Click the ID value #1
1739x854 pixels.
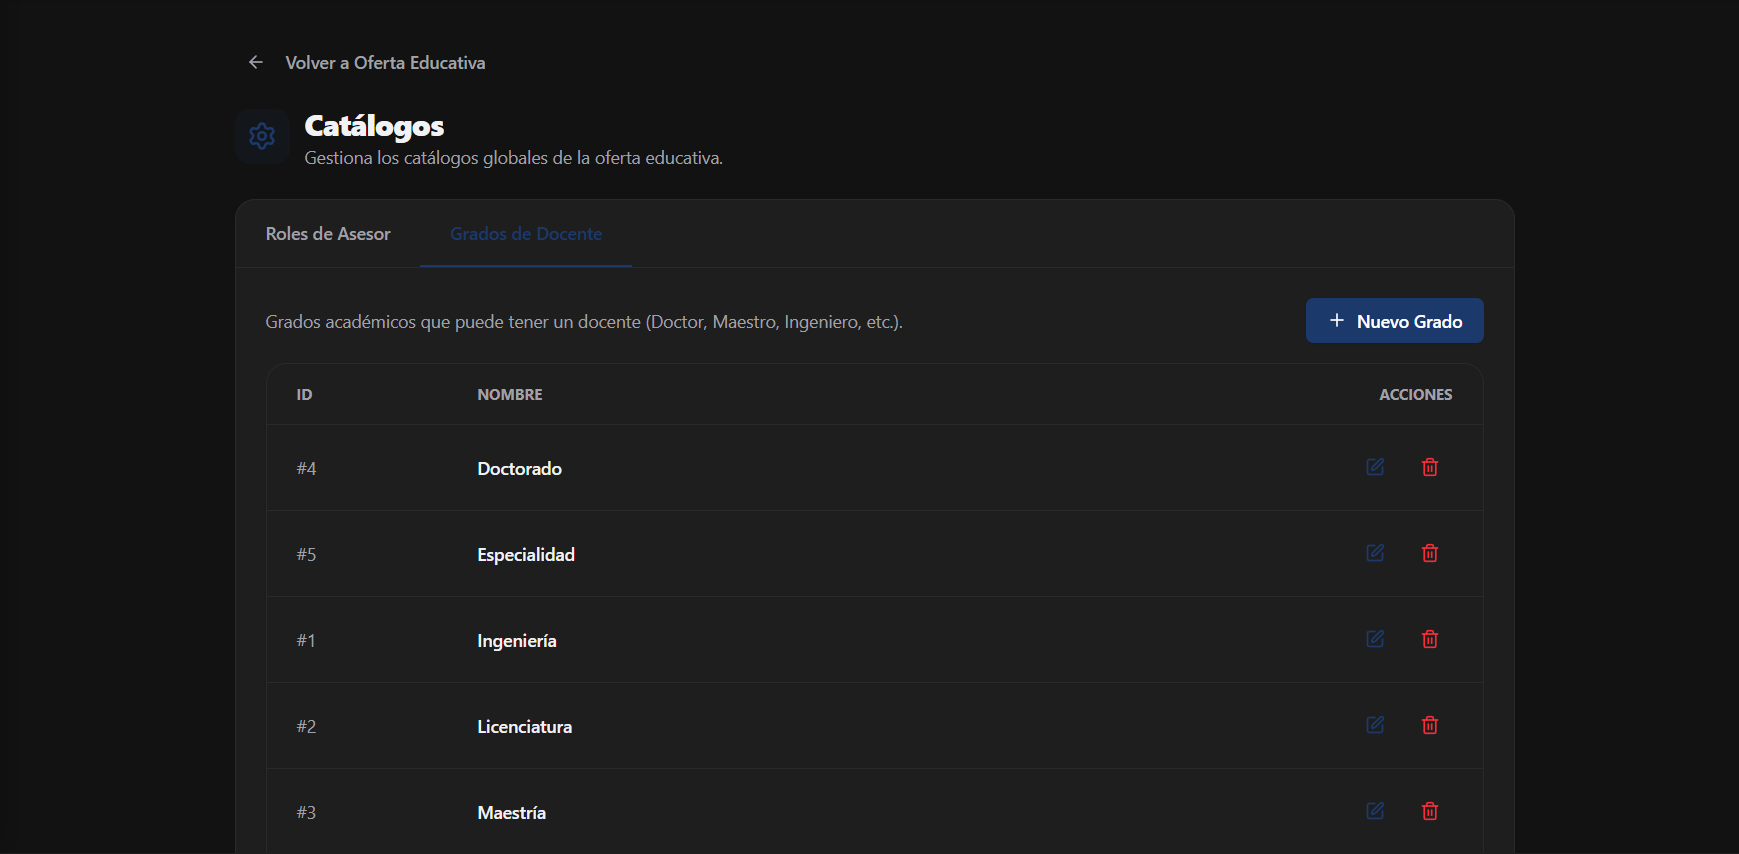click(x=306, y=641)
